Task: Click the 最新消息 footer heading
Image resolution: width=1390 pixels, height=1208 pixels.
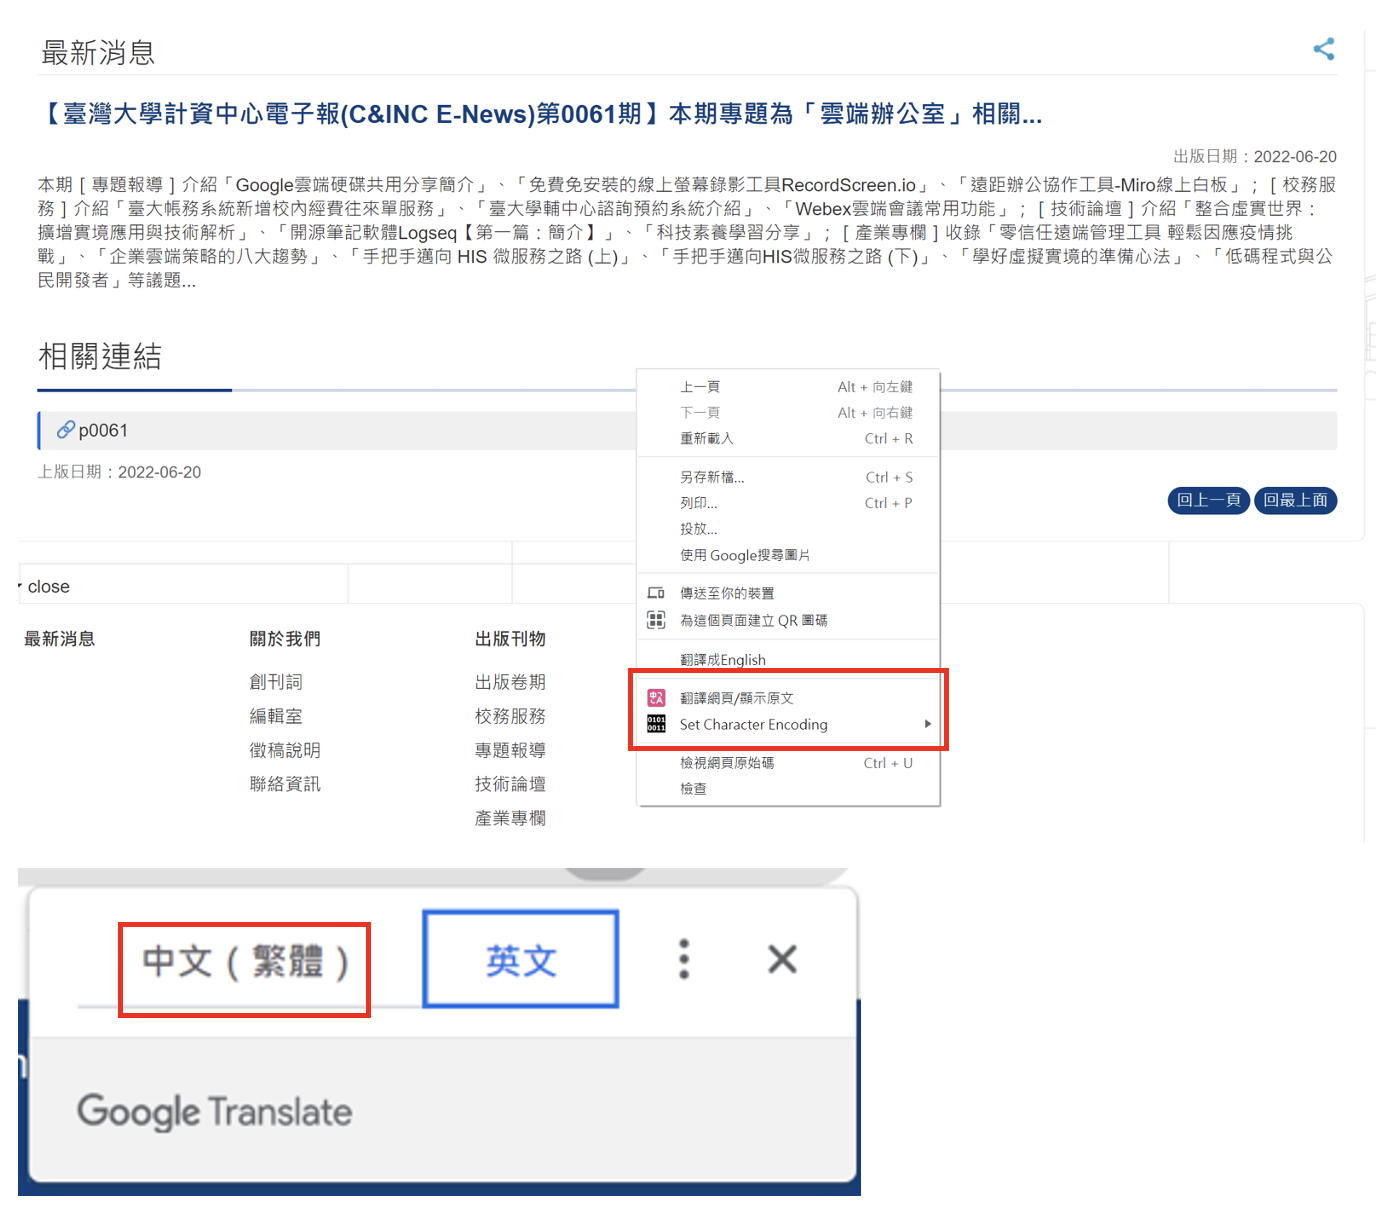Action: [59, 639]
